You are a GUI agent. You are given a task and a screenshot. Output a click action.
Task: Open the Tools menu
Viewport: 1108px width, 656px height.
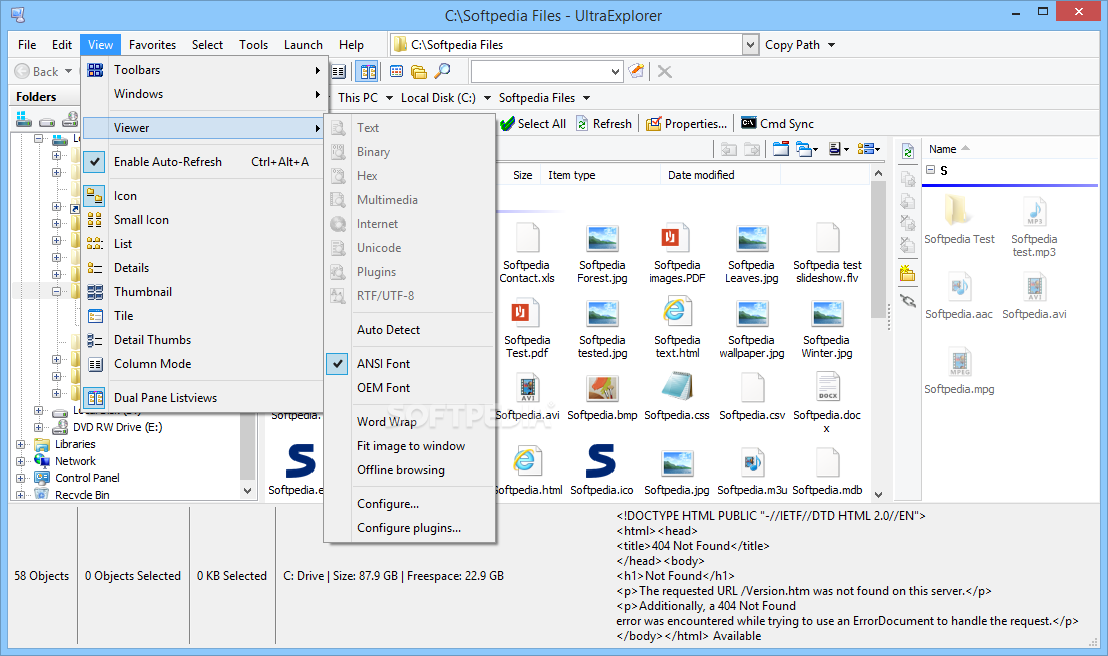[253, 45]
